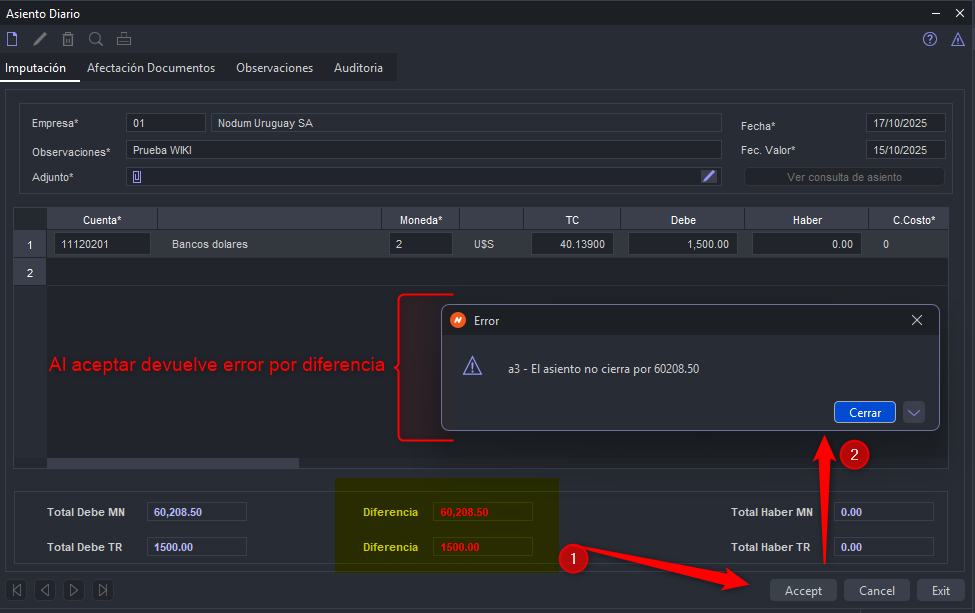Click the Debe field showing 1,500.00
This screenshot has height=613, width=975.
pyautogui.click(x=684, y=244)
